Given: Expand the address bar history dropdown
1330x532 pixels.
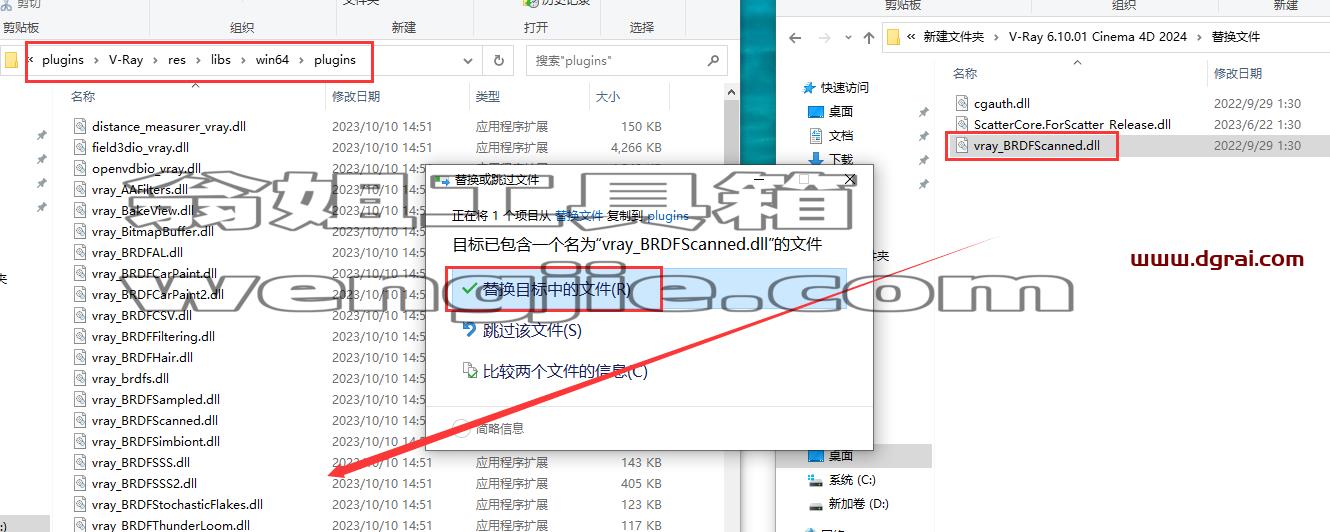Looking at the screenshot, I should click(469, 60).
